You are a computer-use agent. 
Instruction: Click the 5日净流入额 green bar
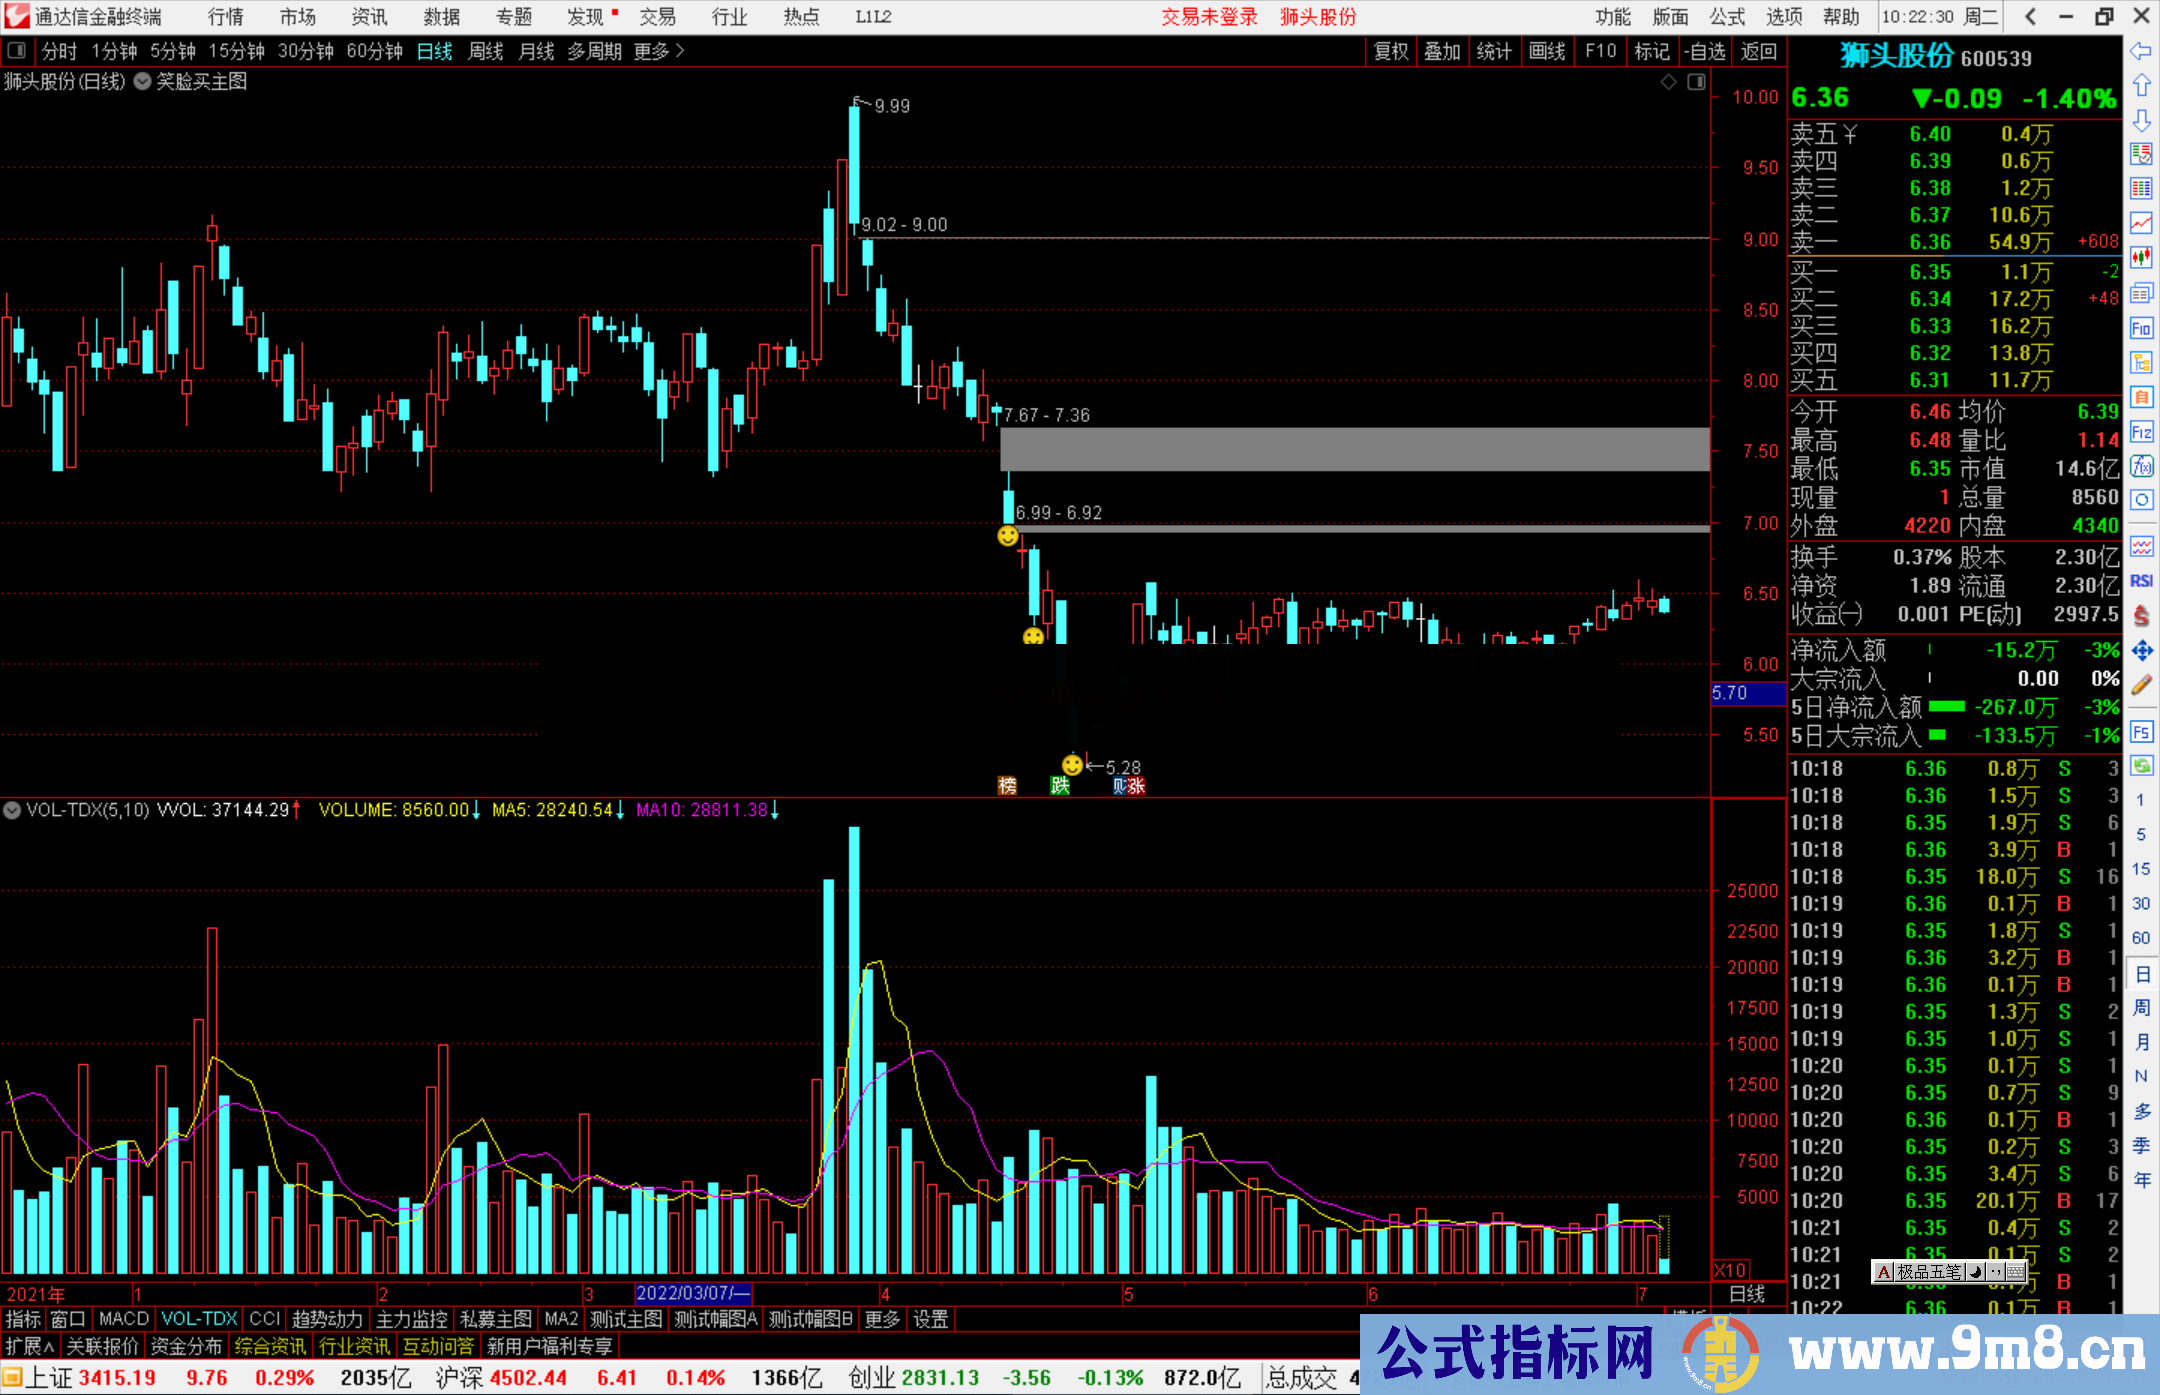(x=1946, y=707)
